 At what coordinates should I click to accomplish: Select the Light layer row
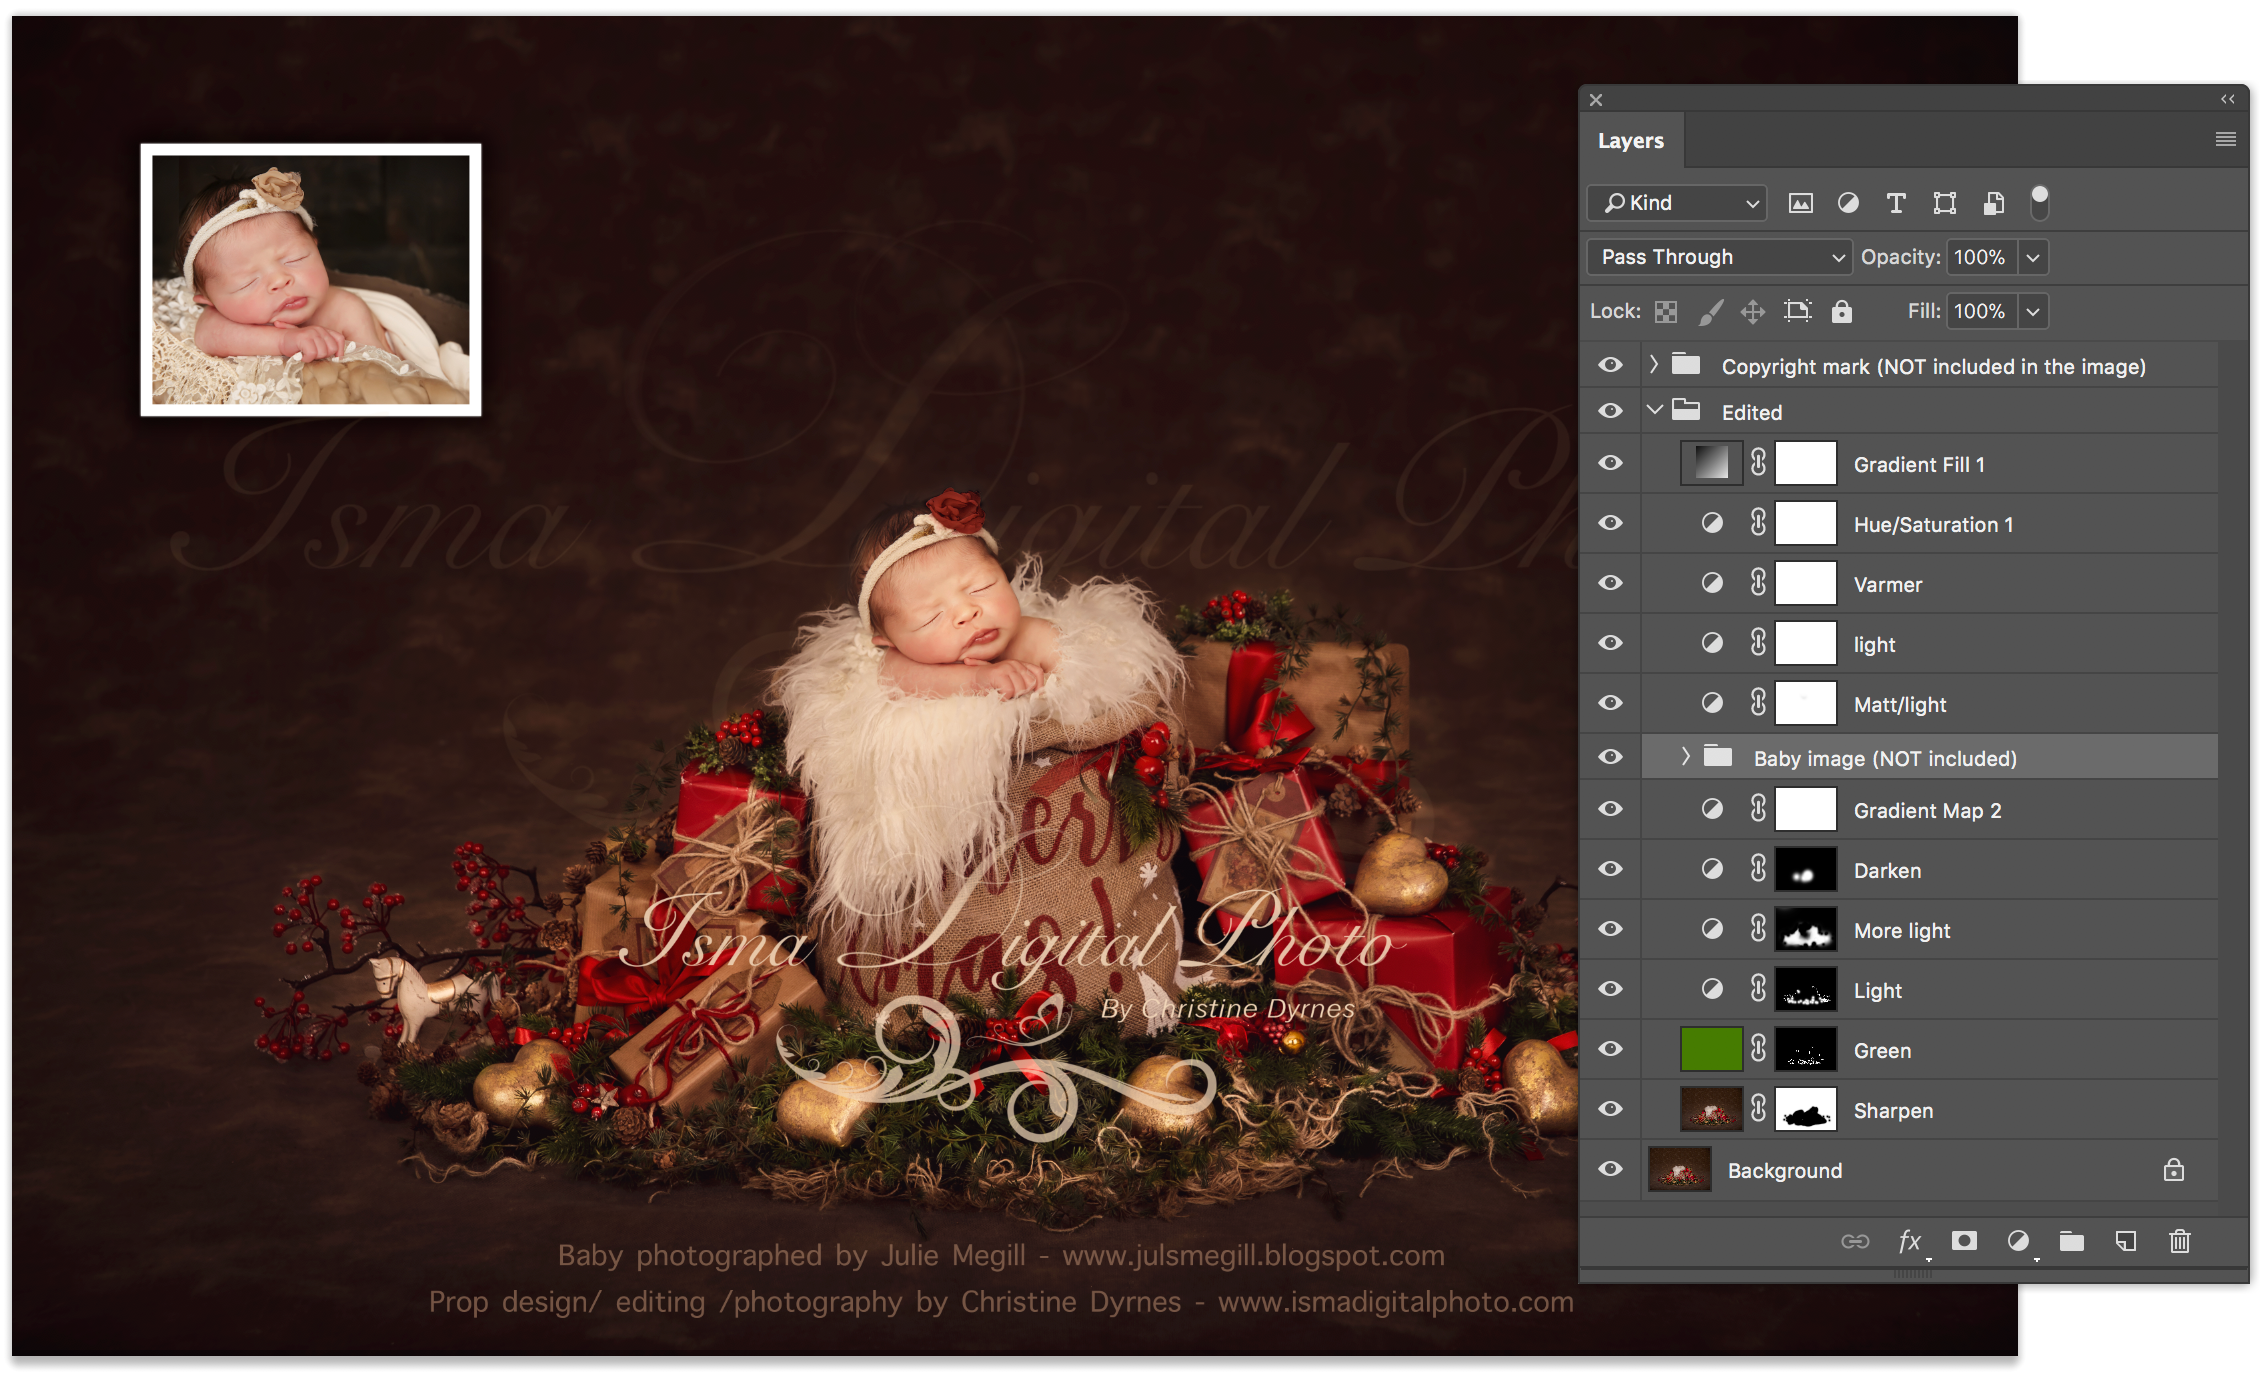[1930, 989]
